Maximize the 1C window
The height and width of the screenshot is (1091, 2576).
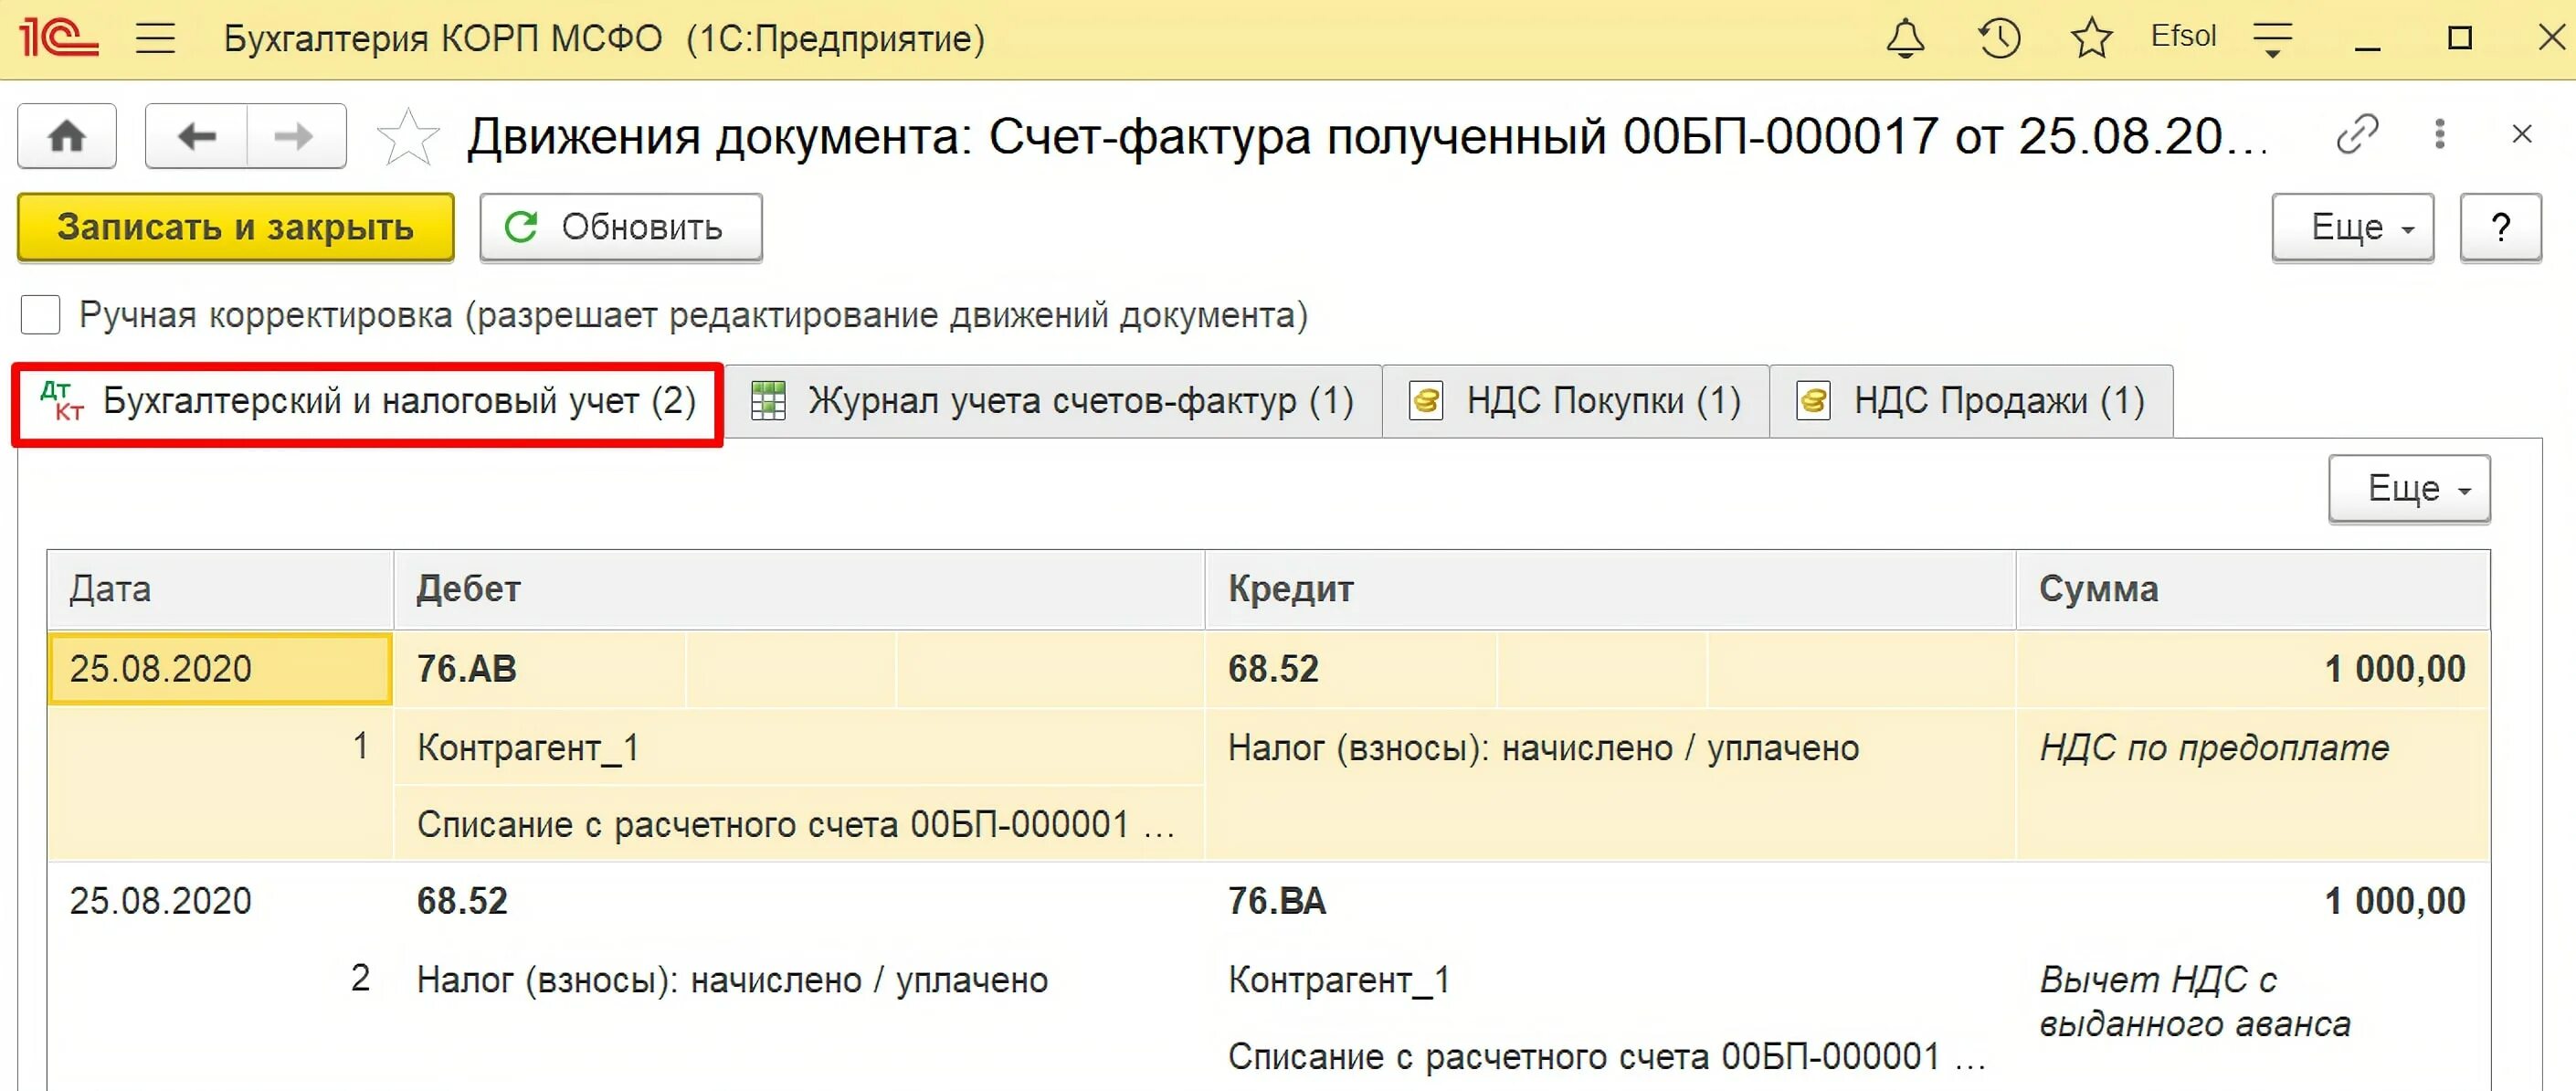point(2459,39)
